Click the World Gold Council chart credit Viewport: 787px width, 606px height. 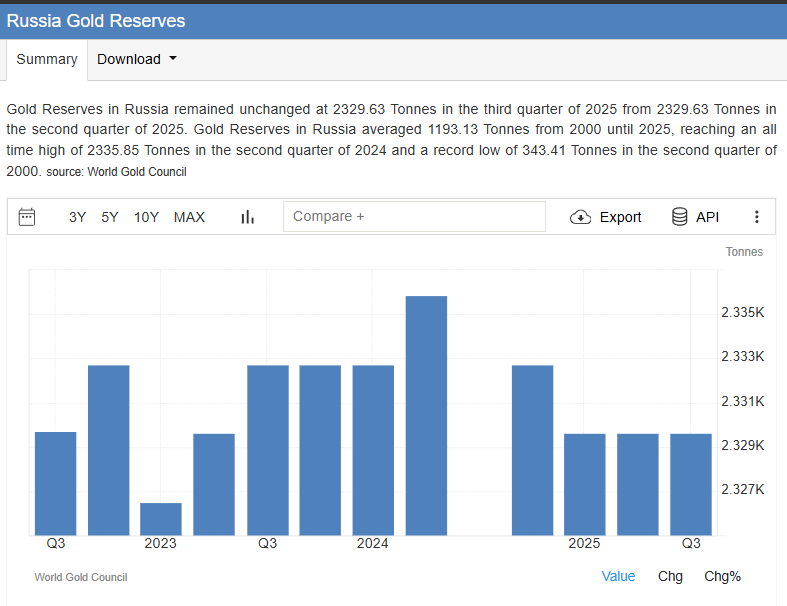pos(81,577)
